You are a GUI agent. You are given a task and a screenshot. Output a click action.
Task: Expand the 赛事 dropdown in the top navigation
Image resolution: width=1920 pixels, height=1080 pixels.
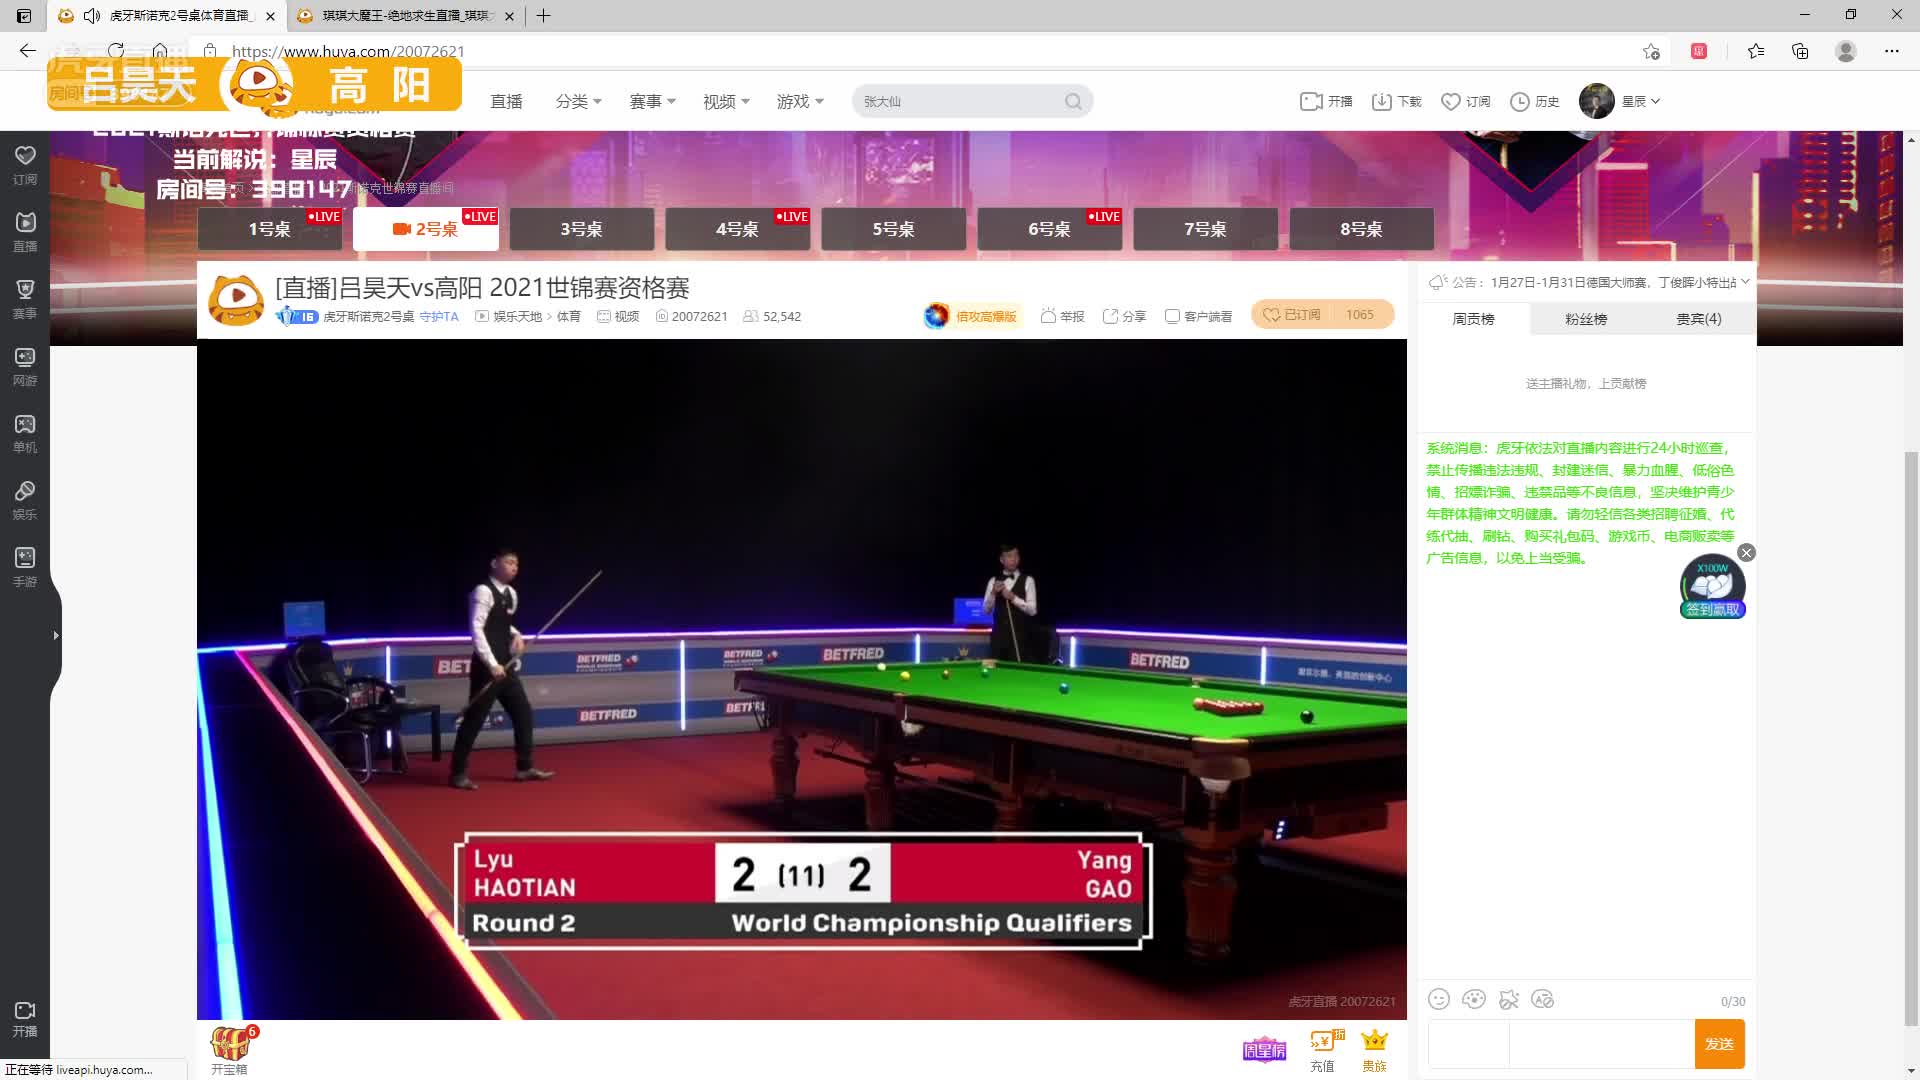652,101
